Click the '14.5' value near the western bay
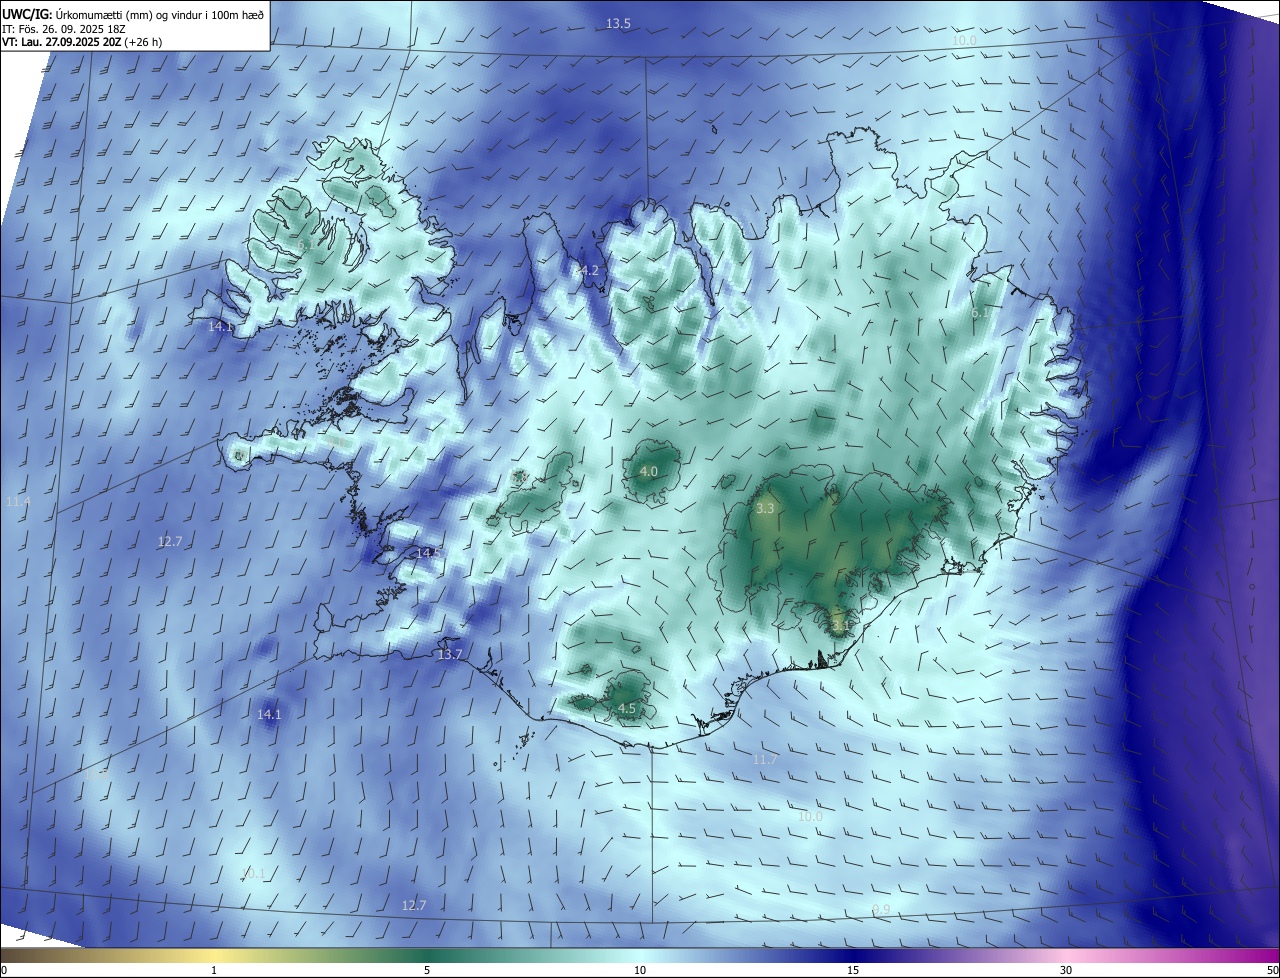 point(428,553)
